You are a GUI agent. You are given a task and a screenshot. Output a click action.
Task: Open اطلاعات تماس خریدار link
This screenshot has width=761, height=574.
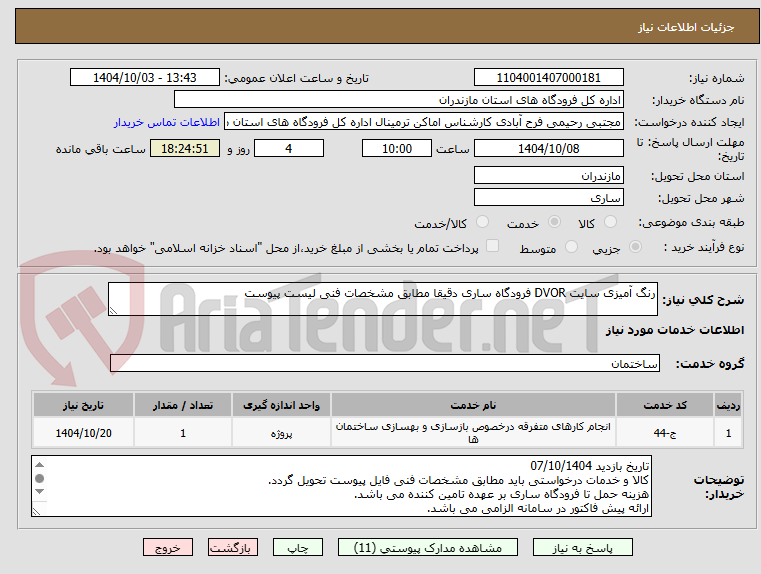(166, 122)
